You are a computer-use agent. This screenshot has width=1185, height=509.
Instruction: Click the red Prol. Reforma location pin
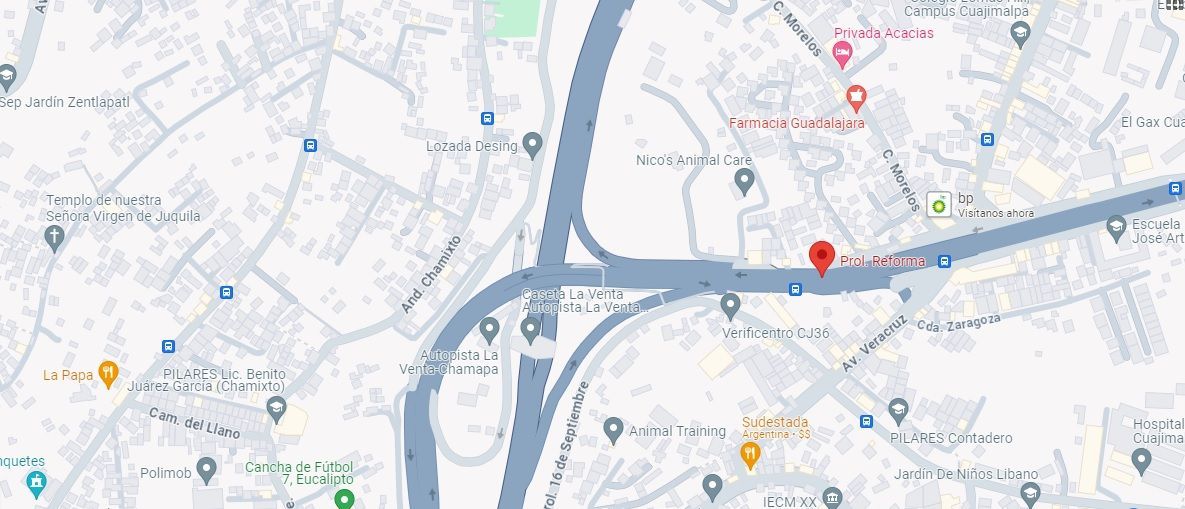click(x=821, y=258)
